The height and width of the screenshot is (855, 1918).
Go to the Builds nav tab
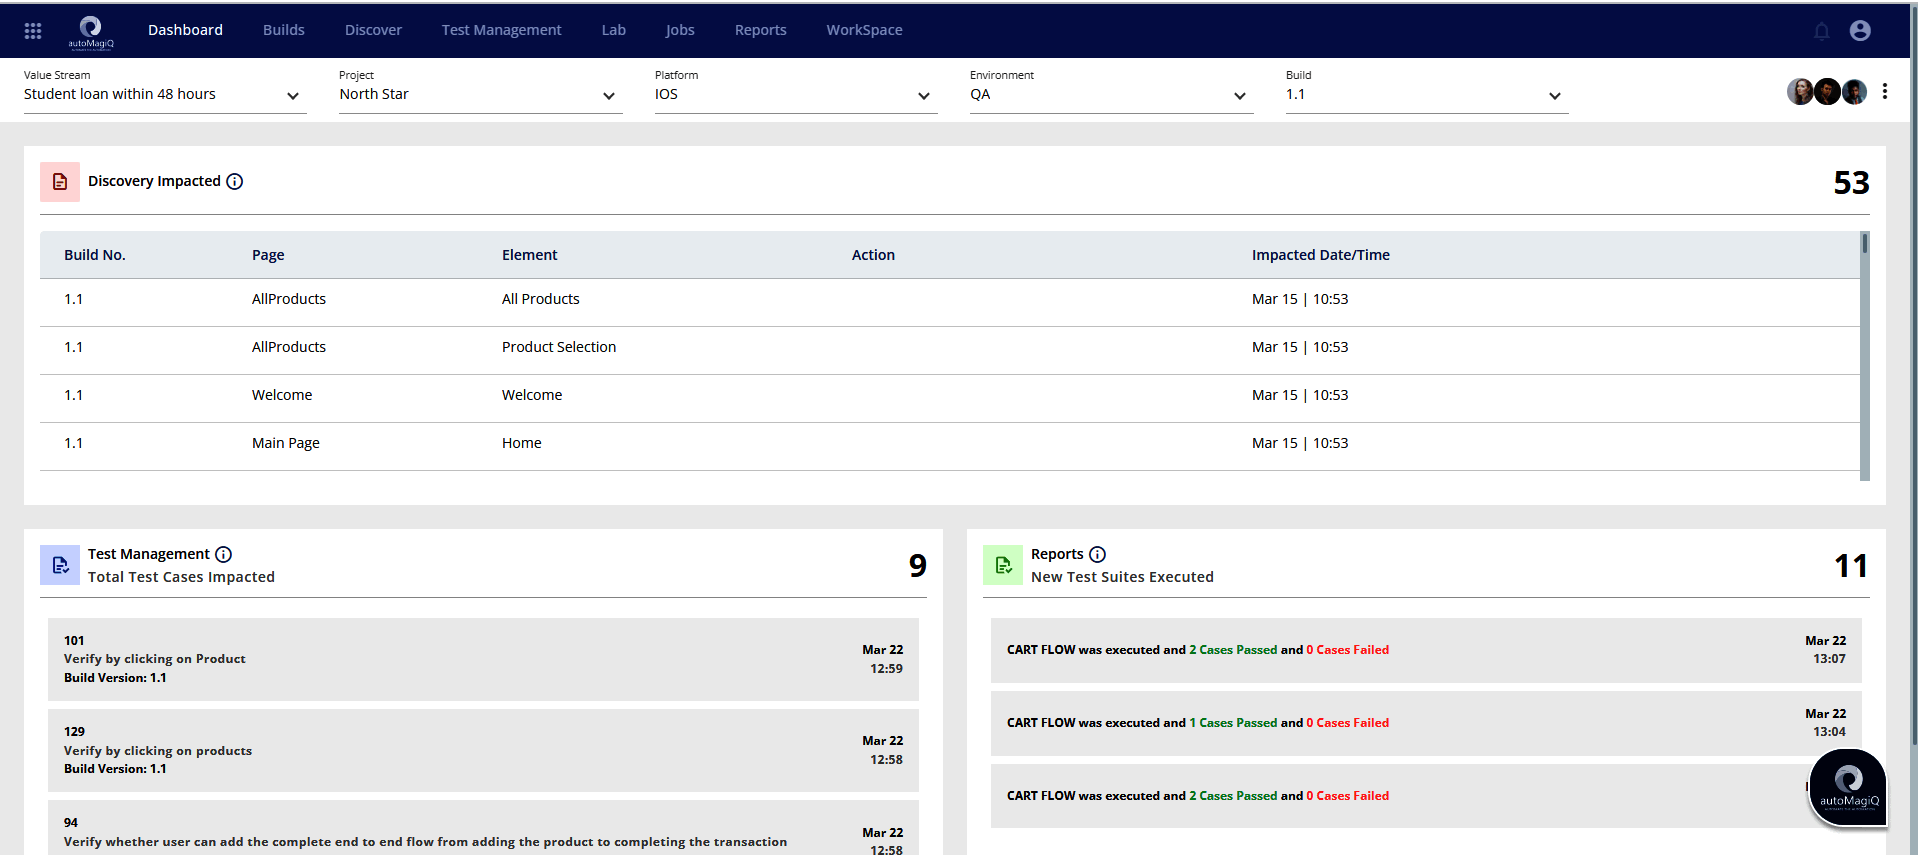coord(283,30)
